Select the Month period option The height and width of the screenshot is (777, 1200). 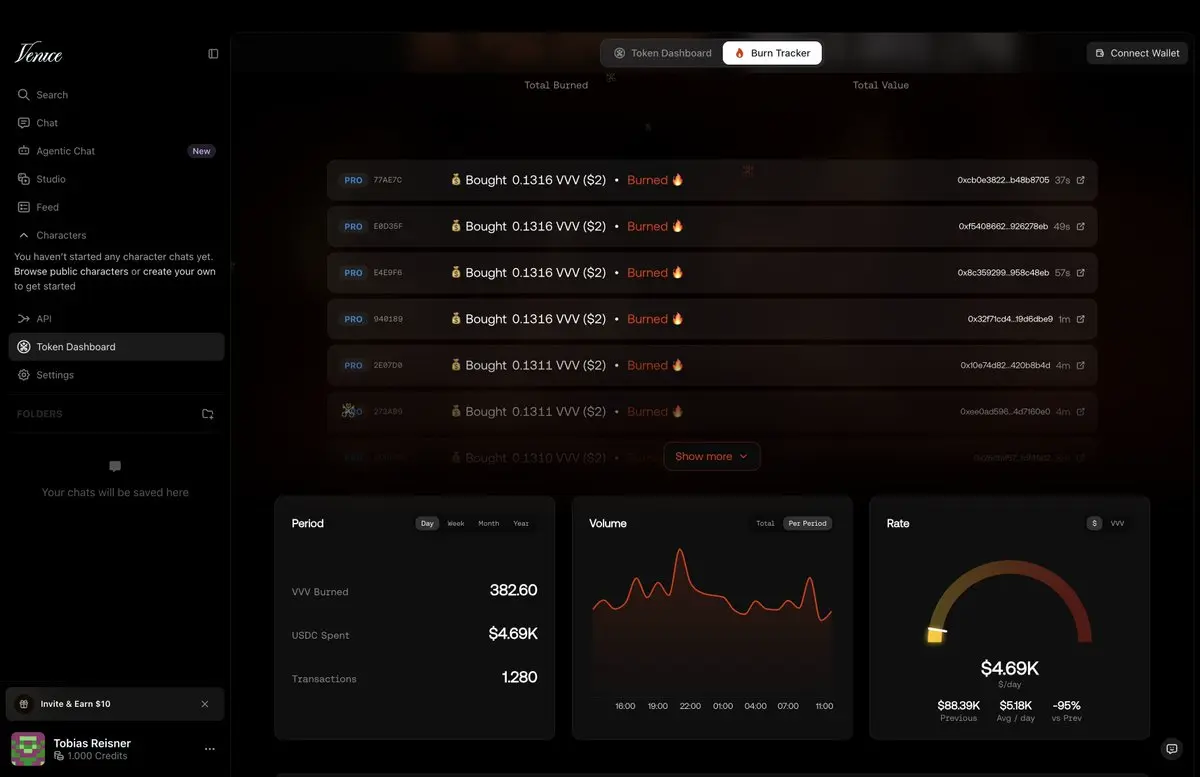488,524
